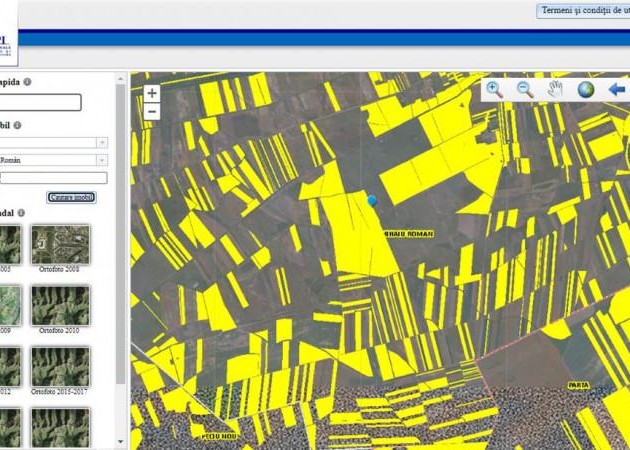The height and width of the screenshot is (450, 630).
Task: Select the zoom out magnifier tool
Action: 524,90
